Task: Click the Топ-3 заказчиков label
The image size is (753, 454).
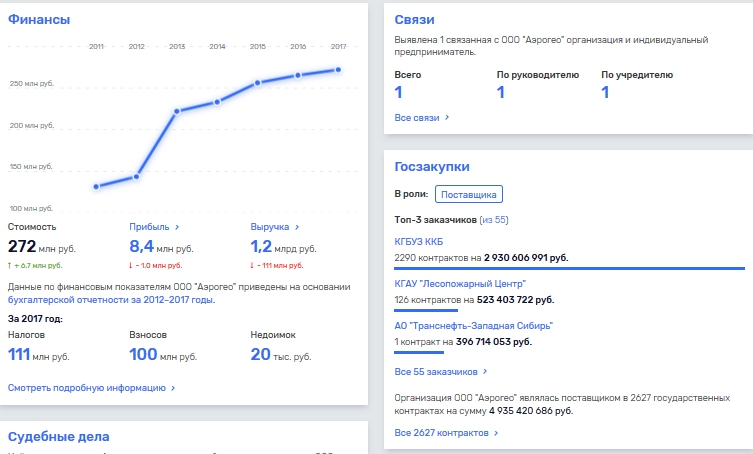Action: pos(436,220)
